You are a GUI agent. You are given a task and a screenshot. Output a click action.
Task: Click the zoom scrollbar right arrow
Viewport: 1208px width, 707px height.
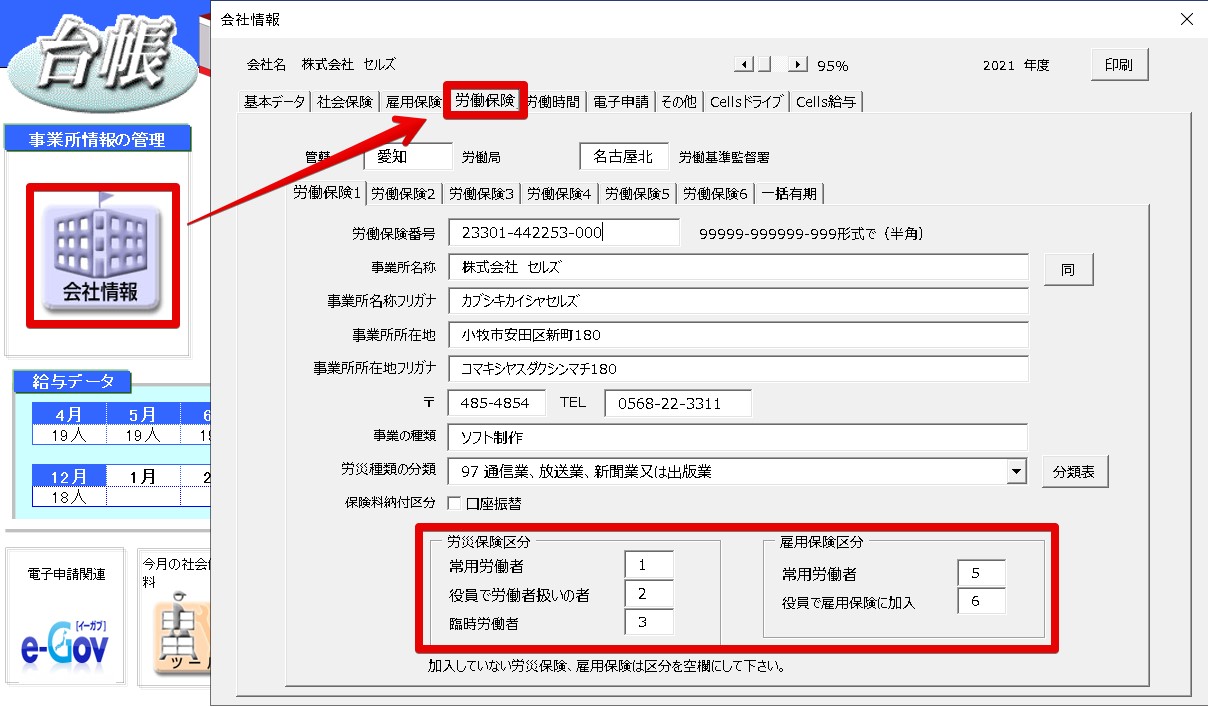tap(798, 65)
